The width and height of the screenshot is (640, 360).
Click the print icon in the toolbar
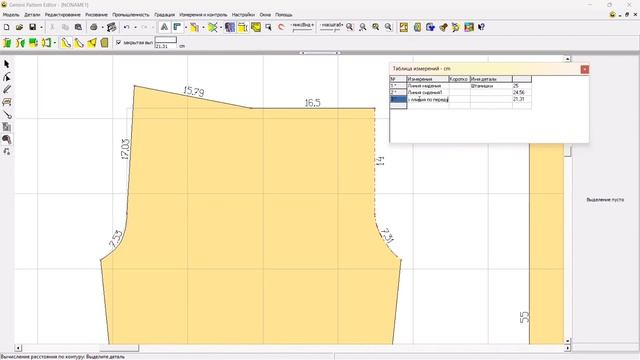[93, 27]
